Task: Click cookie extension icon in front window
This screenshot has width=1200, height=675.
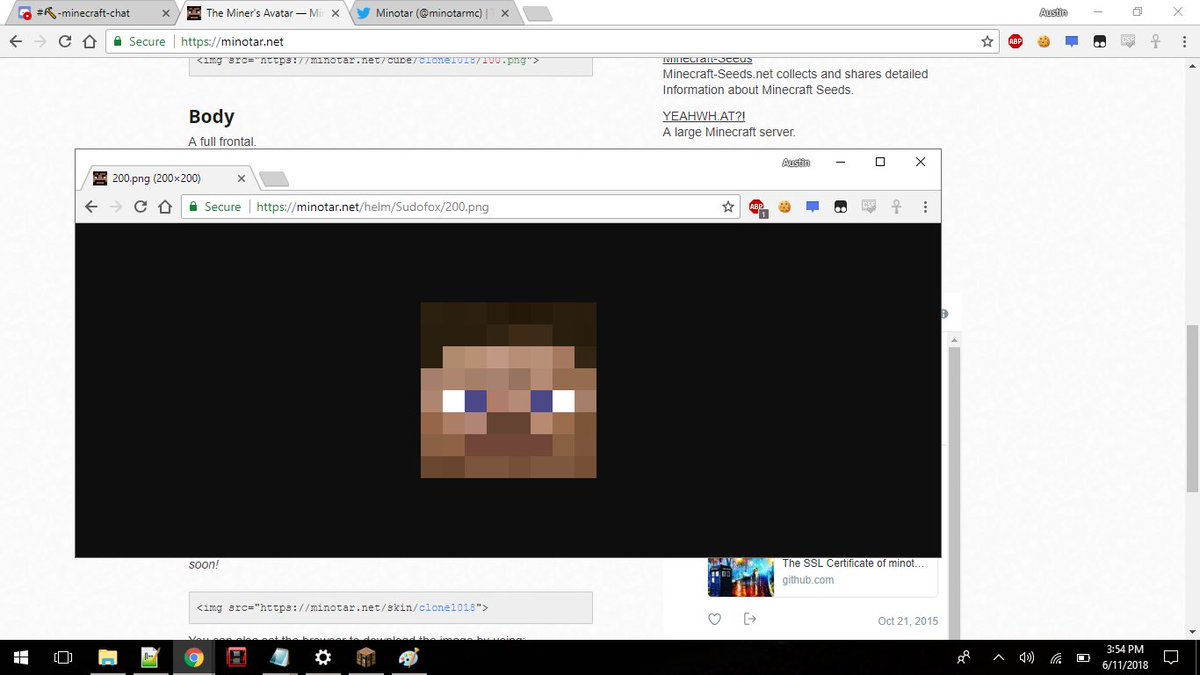Action: [x=785, y=207]
